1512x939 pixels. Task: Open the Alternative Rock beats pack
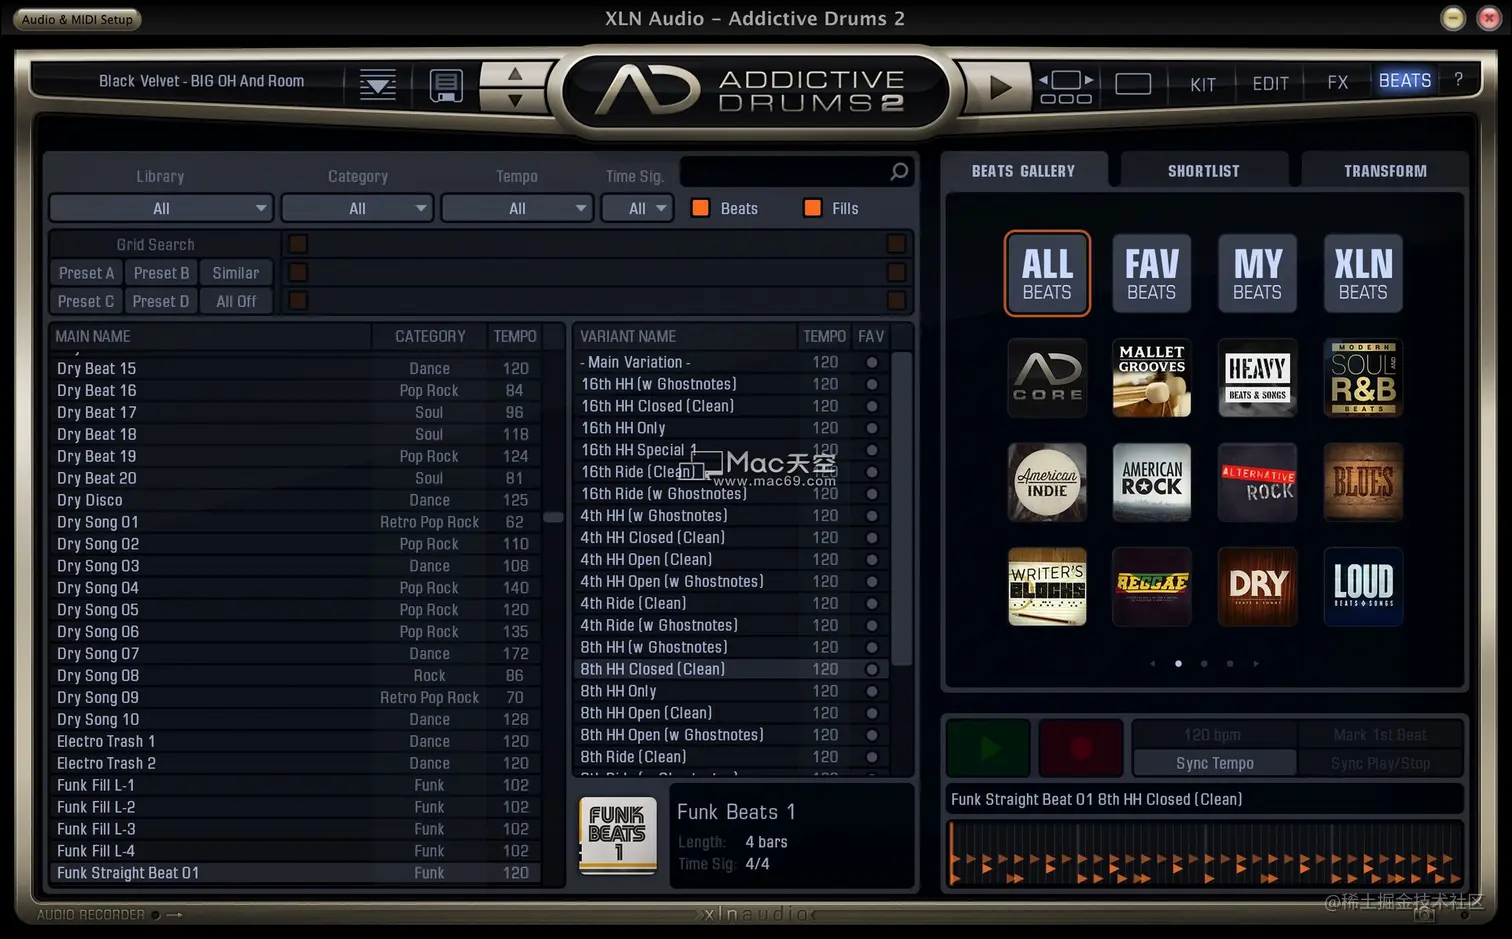tap(1257, 482)
